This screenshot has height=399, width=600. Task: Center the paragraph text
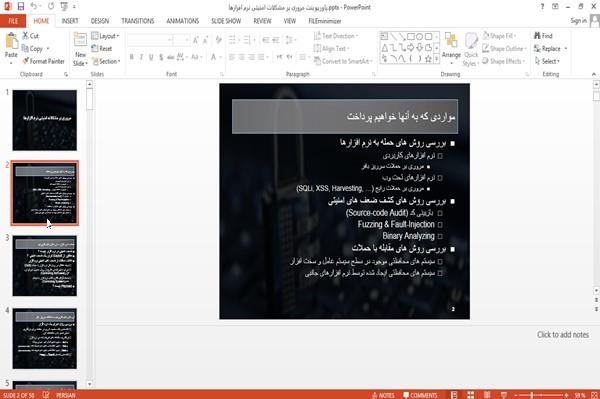(x=241, y=57)
